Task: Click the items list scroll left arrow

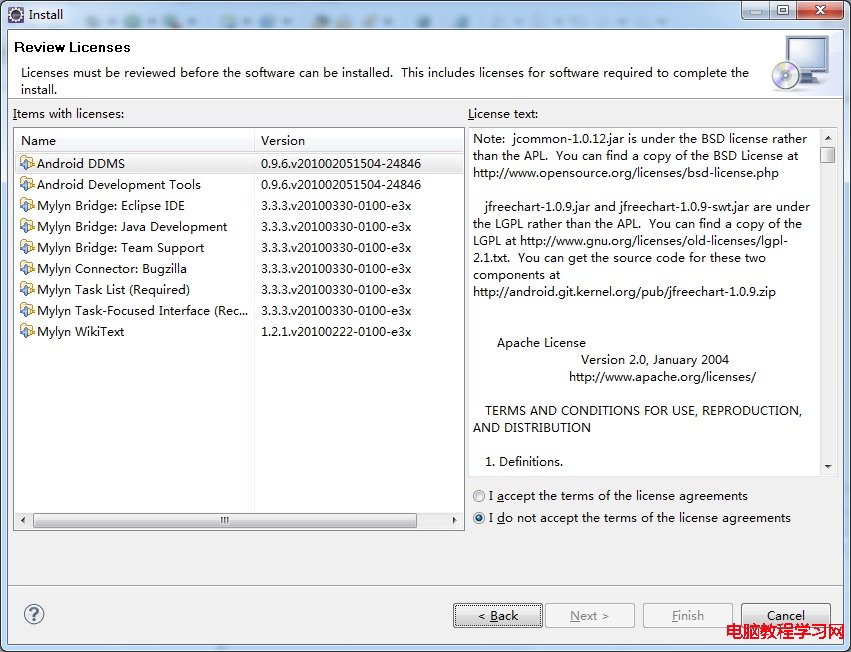Action: 23,520
